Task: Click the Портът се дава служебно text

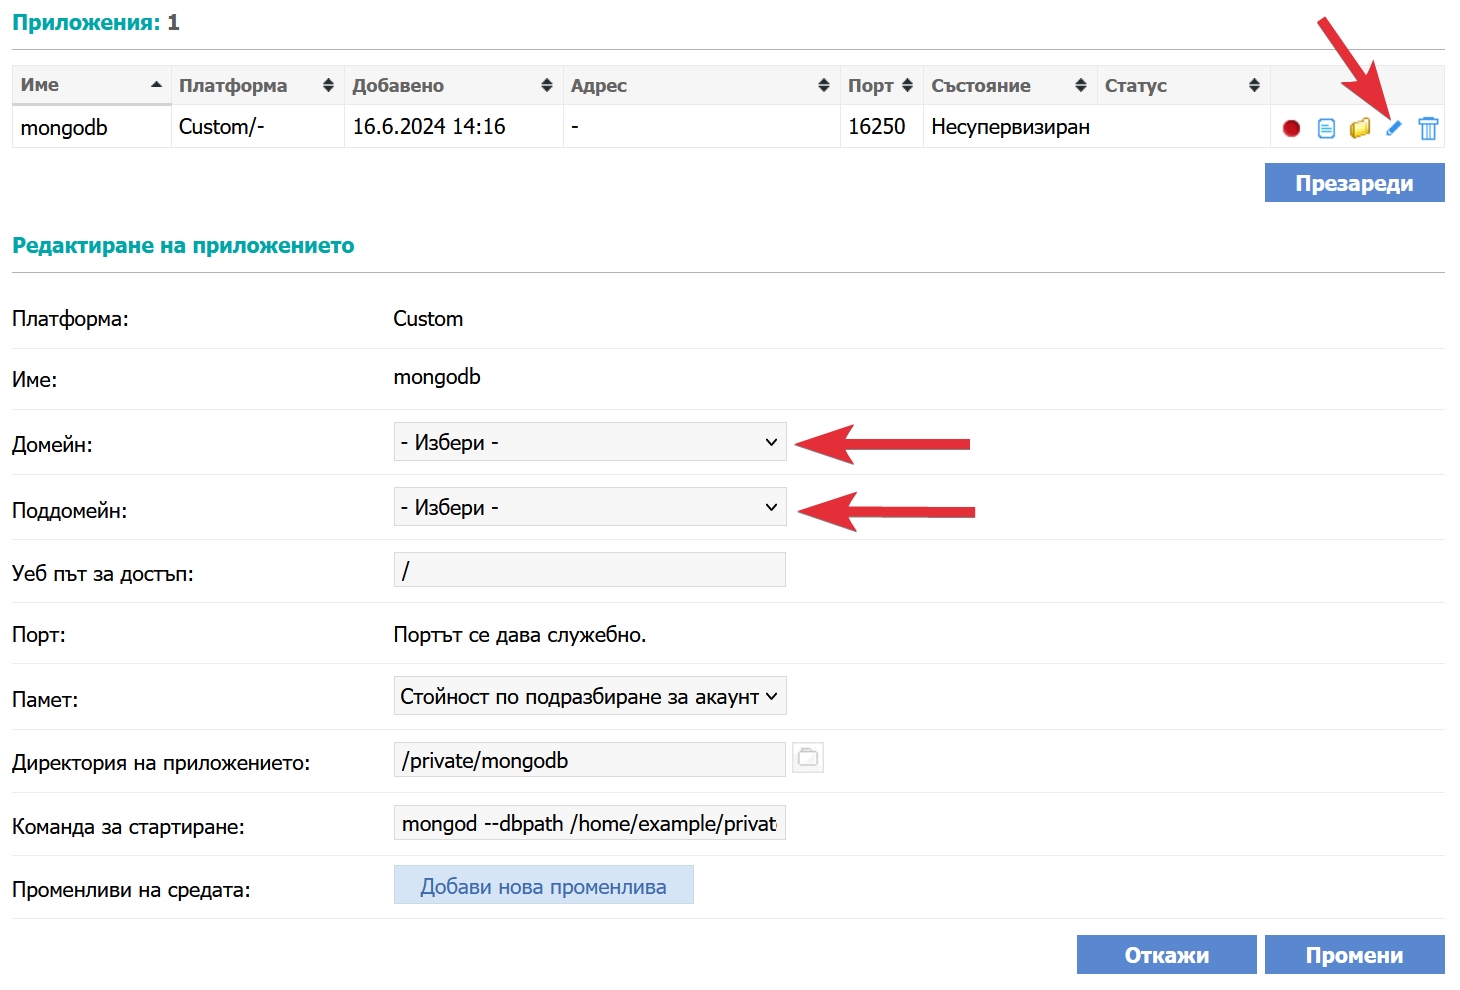Action: (x=519, y=635)
